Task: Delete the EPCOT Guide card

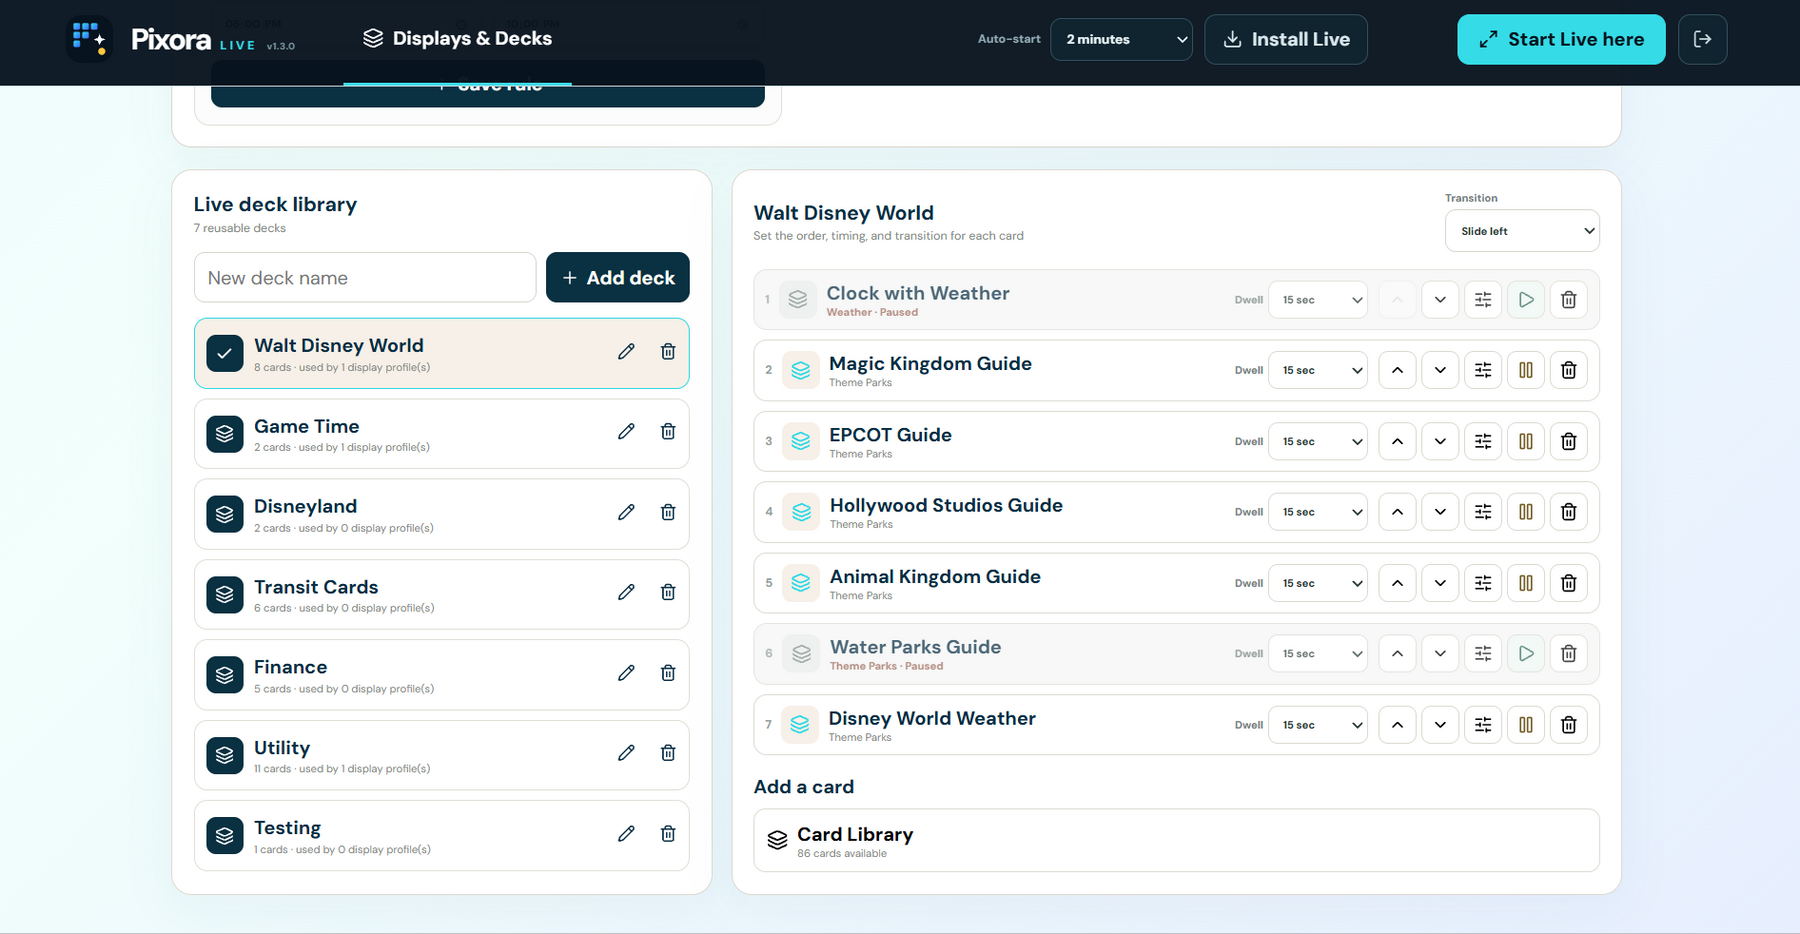Action: (x=1569, y=441)
